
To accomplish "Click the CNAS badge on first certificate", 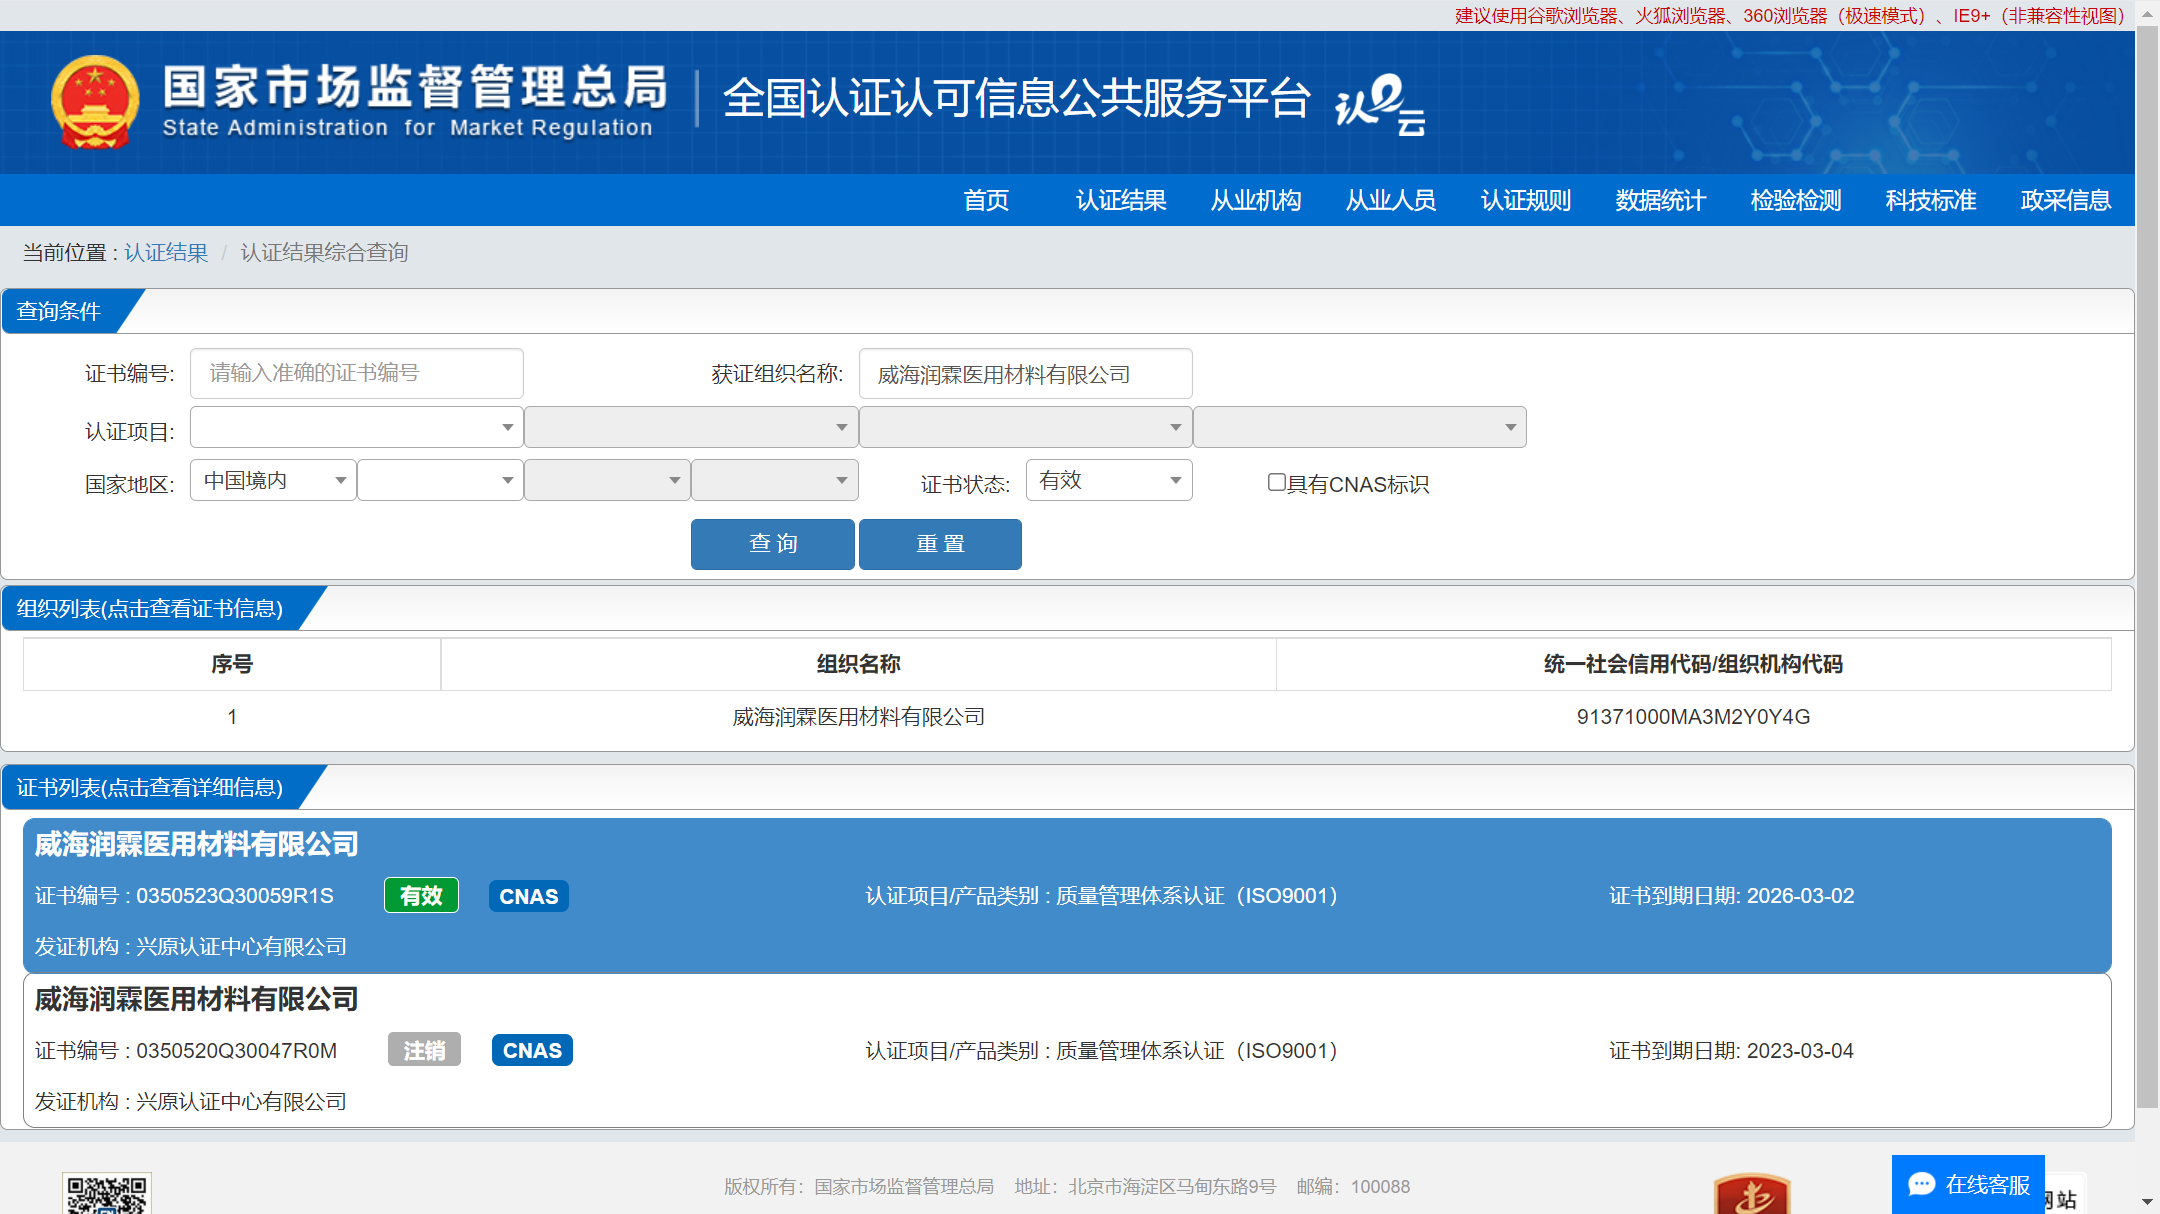I will click(529, 896).
